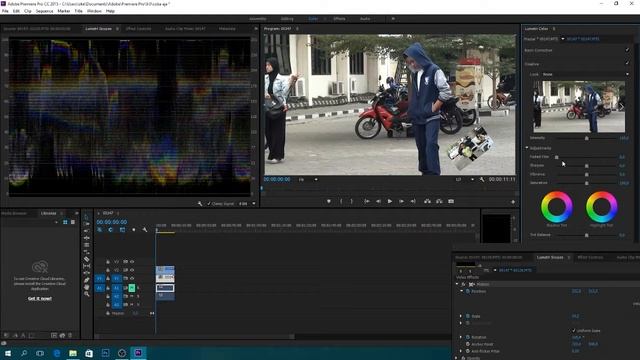Go to In point in Program Monitor
640x360 pixels.
367,201
